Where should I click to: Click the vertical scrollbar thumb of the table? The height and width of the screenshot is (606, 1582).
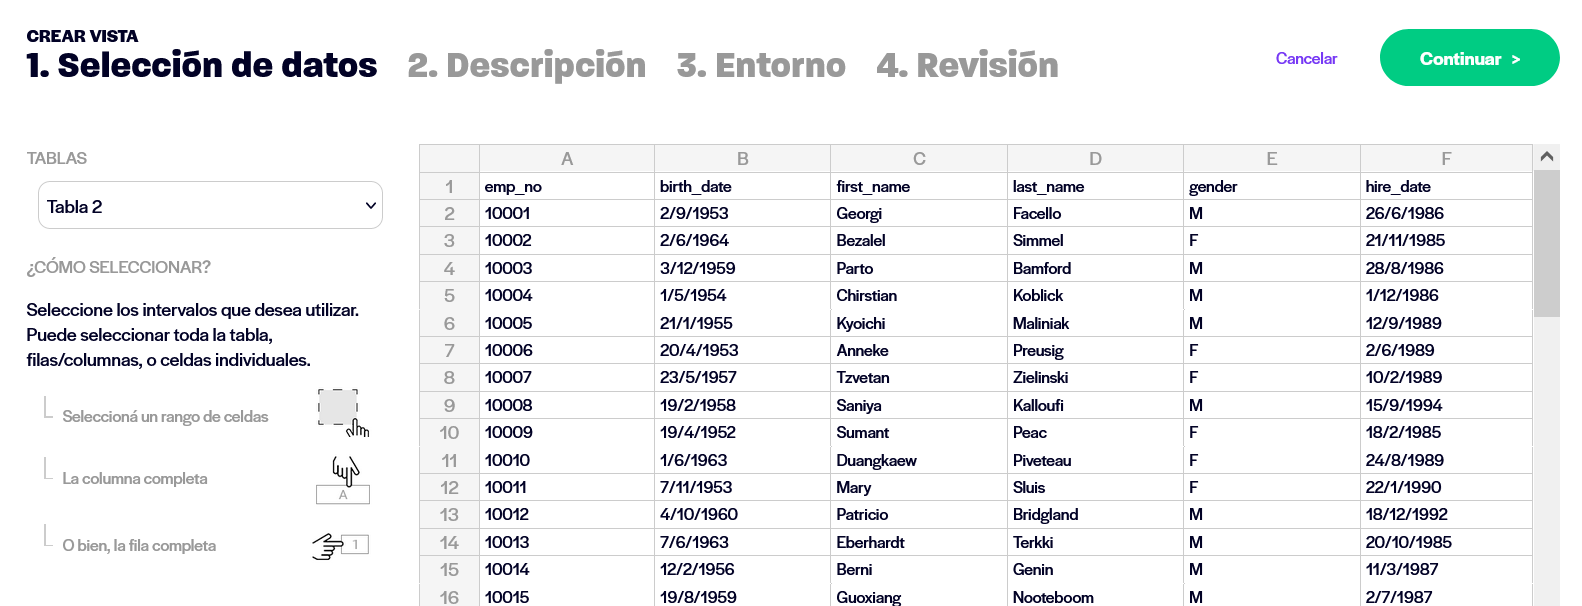click(x=1546, y=243)
